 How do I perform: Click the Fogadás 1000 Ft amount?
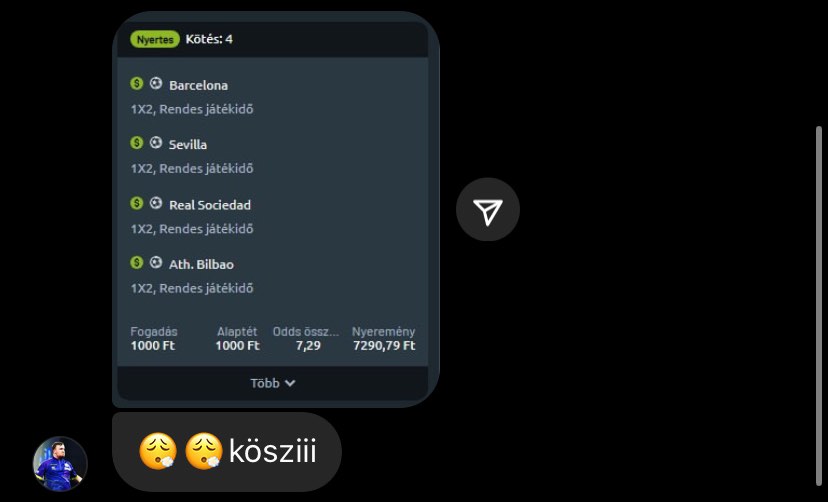pos(153,346)
